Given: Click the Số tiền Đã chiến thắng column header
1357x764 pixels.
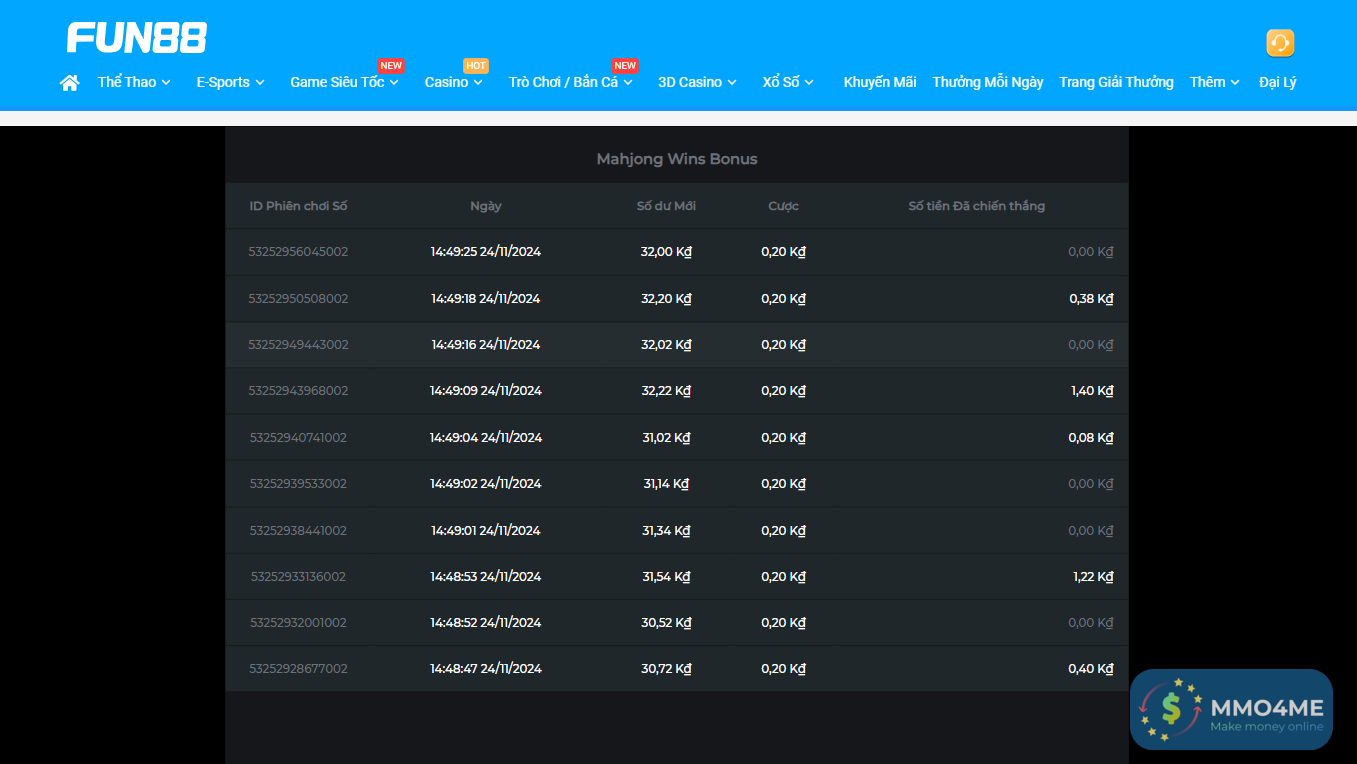Looking at the screenshot, I should coord(976,206).
